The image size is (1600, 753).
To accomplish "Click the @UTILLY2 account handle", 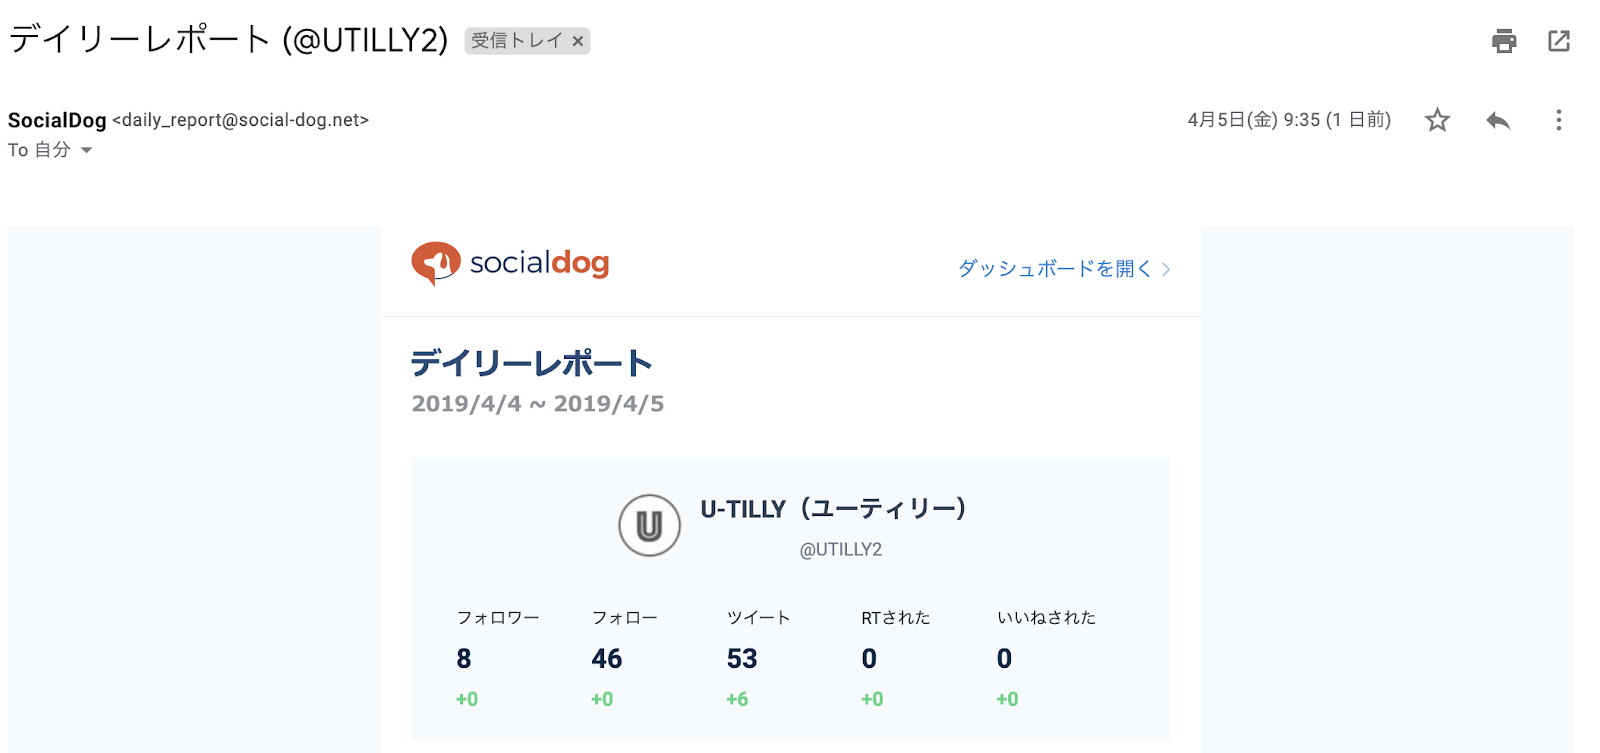I will (840, 550).
